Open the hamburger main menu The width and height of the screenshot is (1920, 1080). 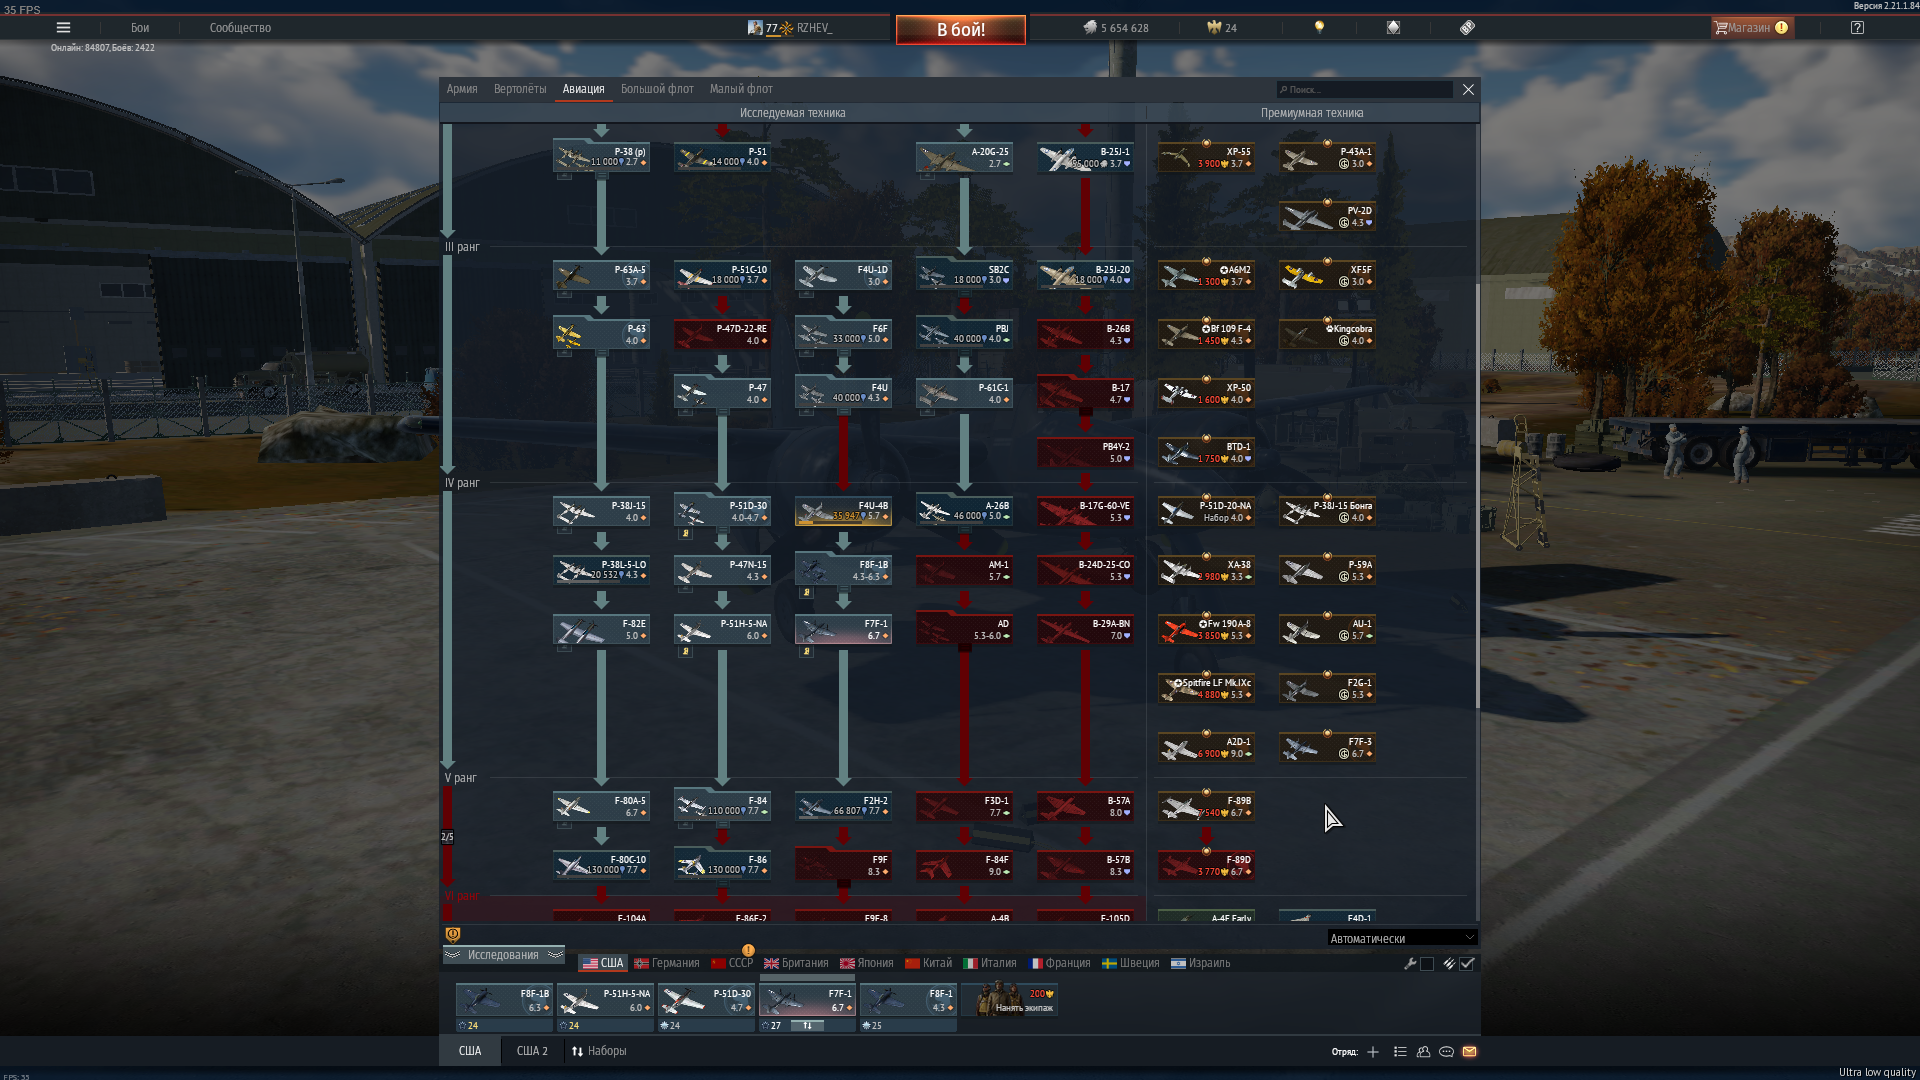click(x=63, y=28)
